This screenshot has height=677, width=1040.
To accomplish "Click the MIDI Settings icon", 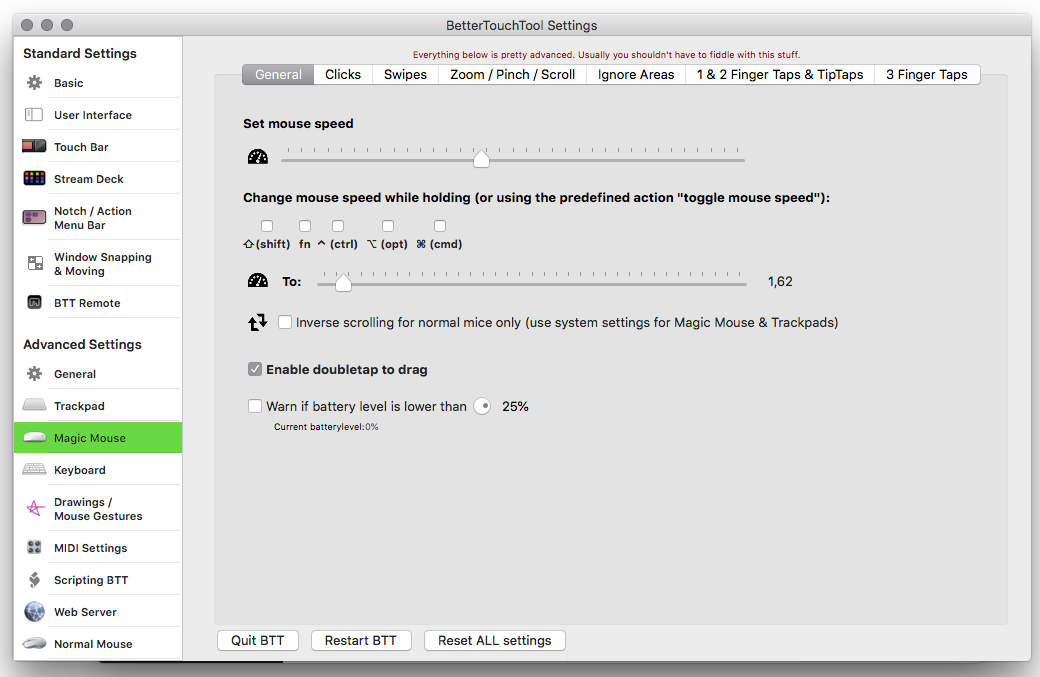I will [34, 548].
